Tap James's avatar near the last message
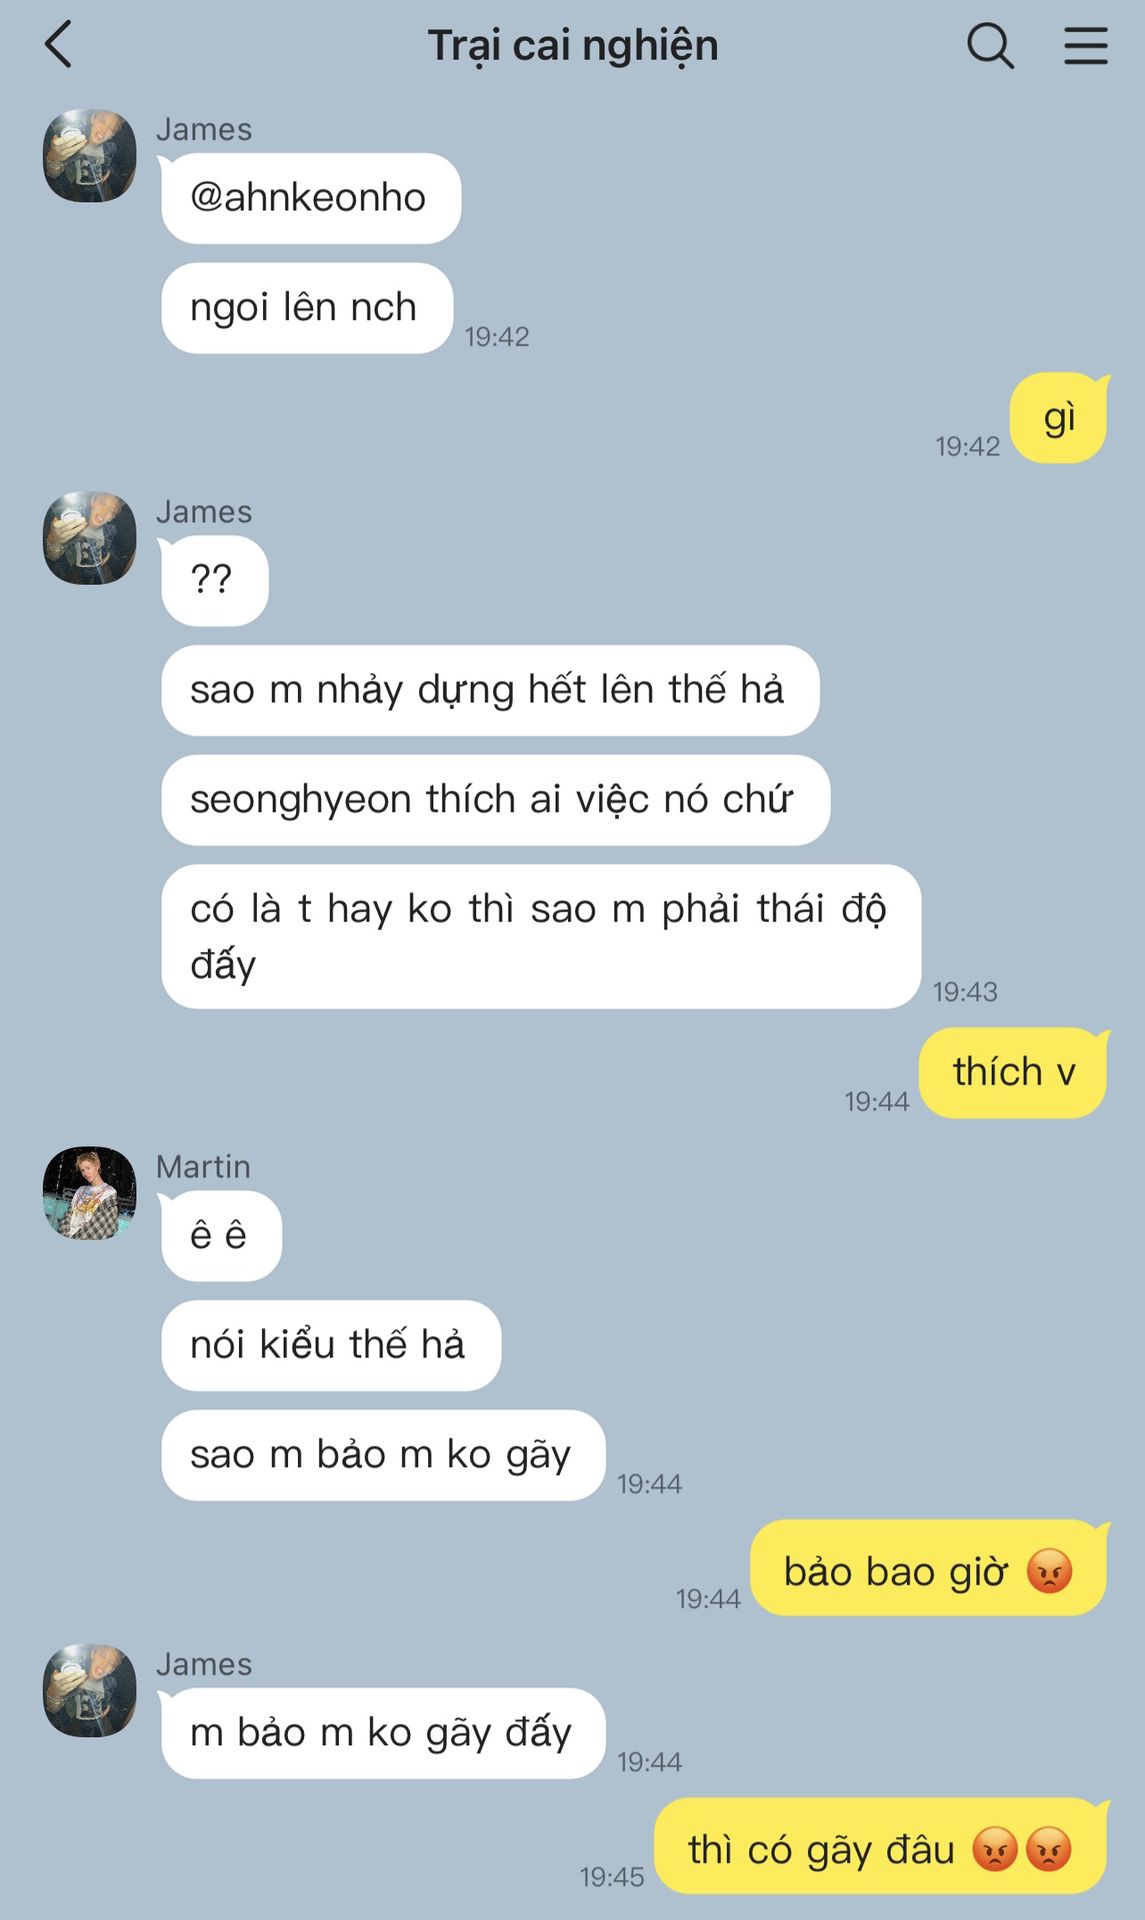1145x1920 pixels. [90, 1690]
